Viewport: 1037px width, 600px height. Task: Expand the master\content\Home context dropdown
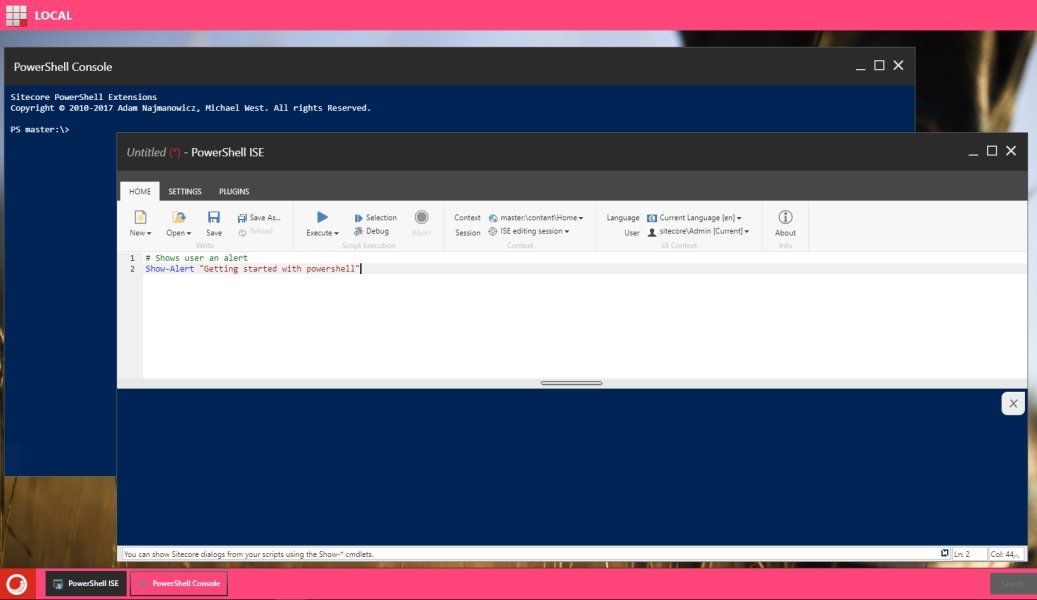539,217
